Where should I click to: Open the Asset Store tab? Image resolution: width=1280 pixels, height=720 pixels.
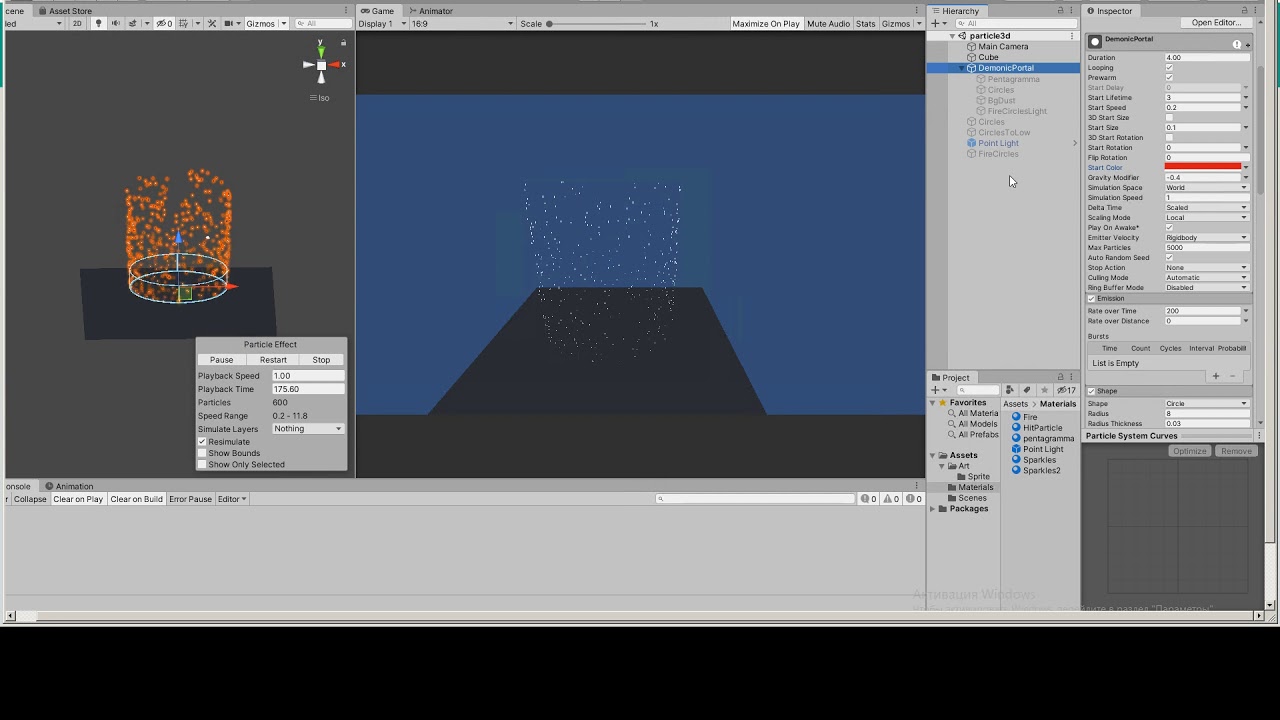65,11
